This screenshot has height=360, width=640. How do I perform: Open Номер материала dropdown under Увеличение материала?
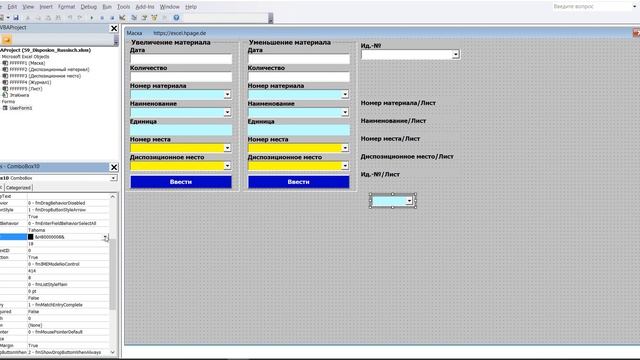pos(227,95)
